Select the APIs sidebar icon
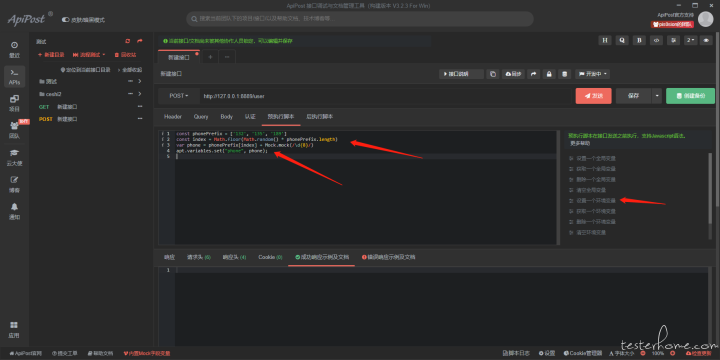The width and height of the screenshot is (720, 360). click(x=14, y=77)
